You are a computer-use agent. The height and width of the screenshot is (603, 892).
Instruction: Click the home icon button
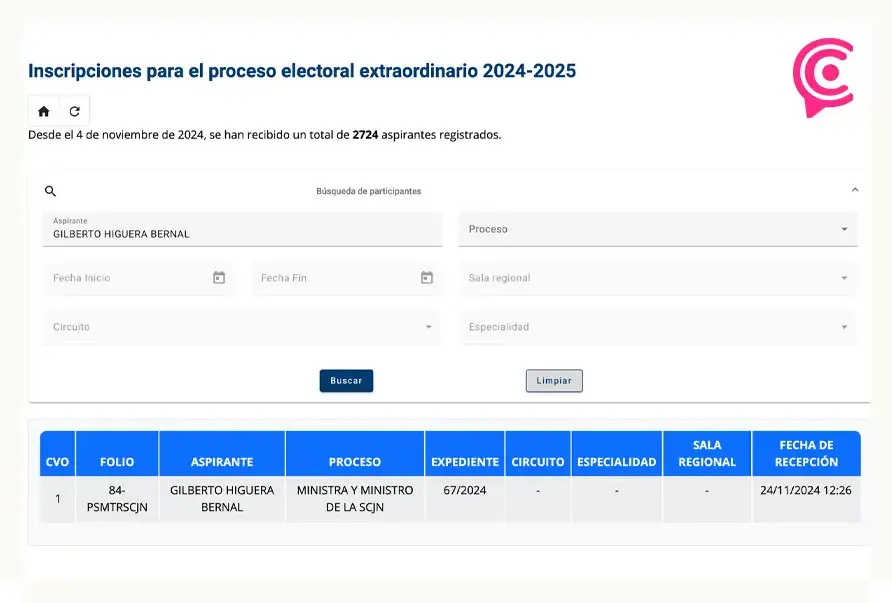pos(44,111)
